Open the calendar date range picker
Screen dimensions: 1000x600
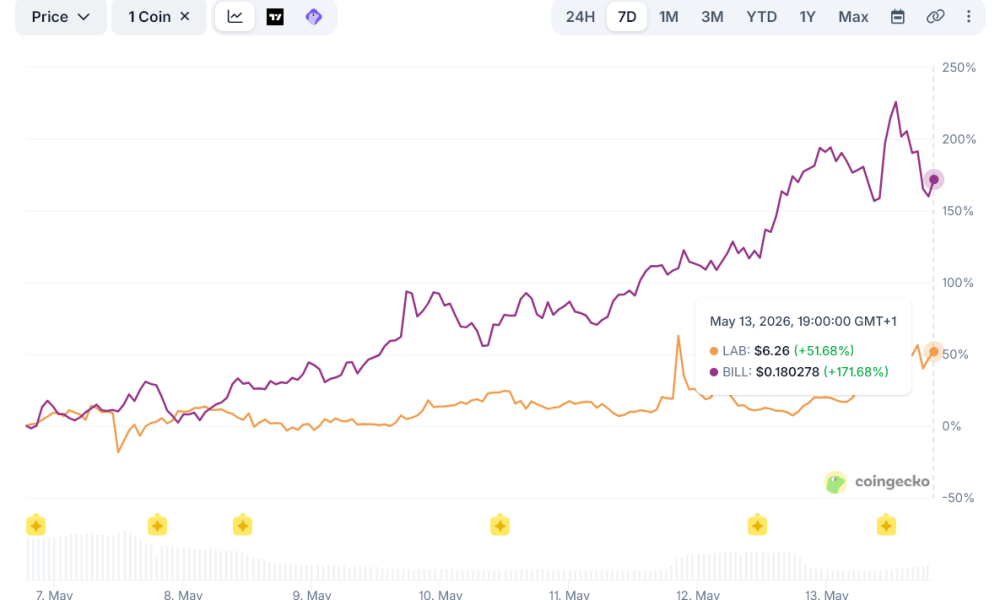tap(897, 17)
